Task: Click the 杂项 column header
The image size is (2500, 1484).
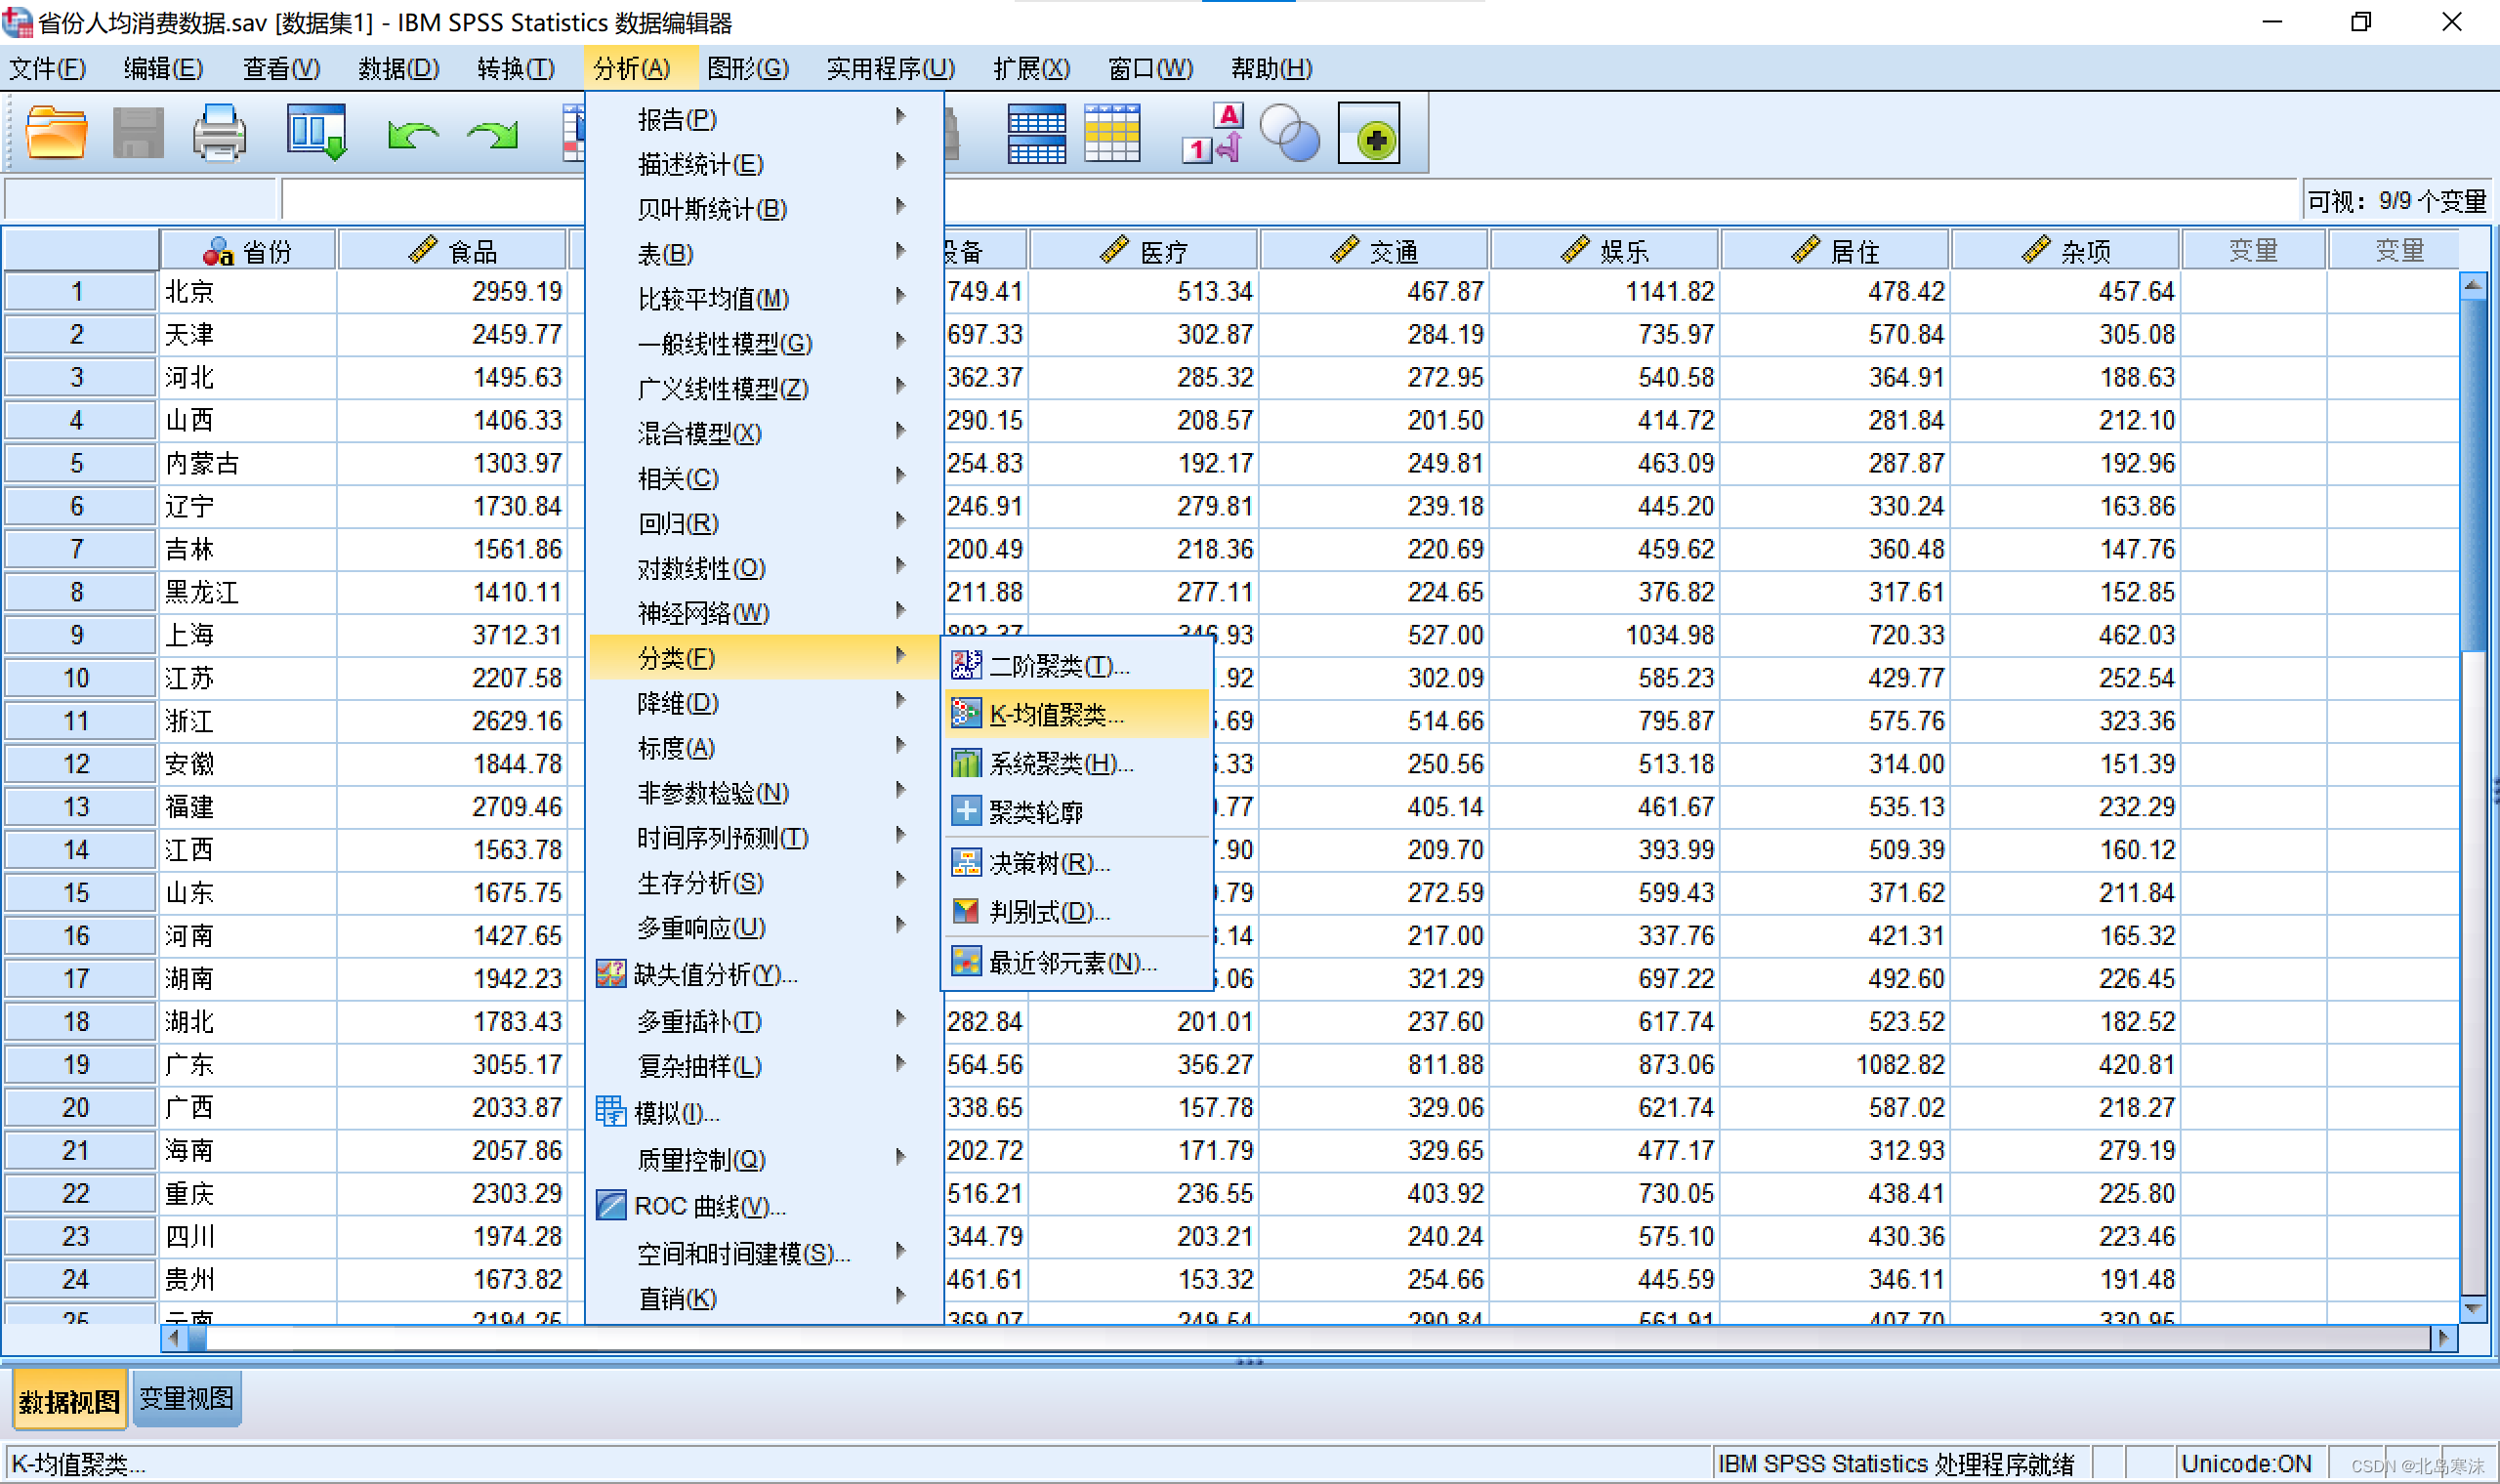Action: point(2065,250)
